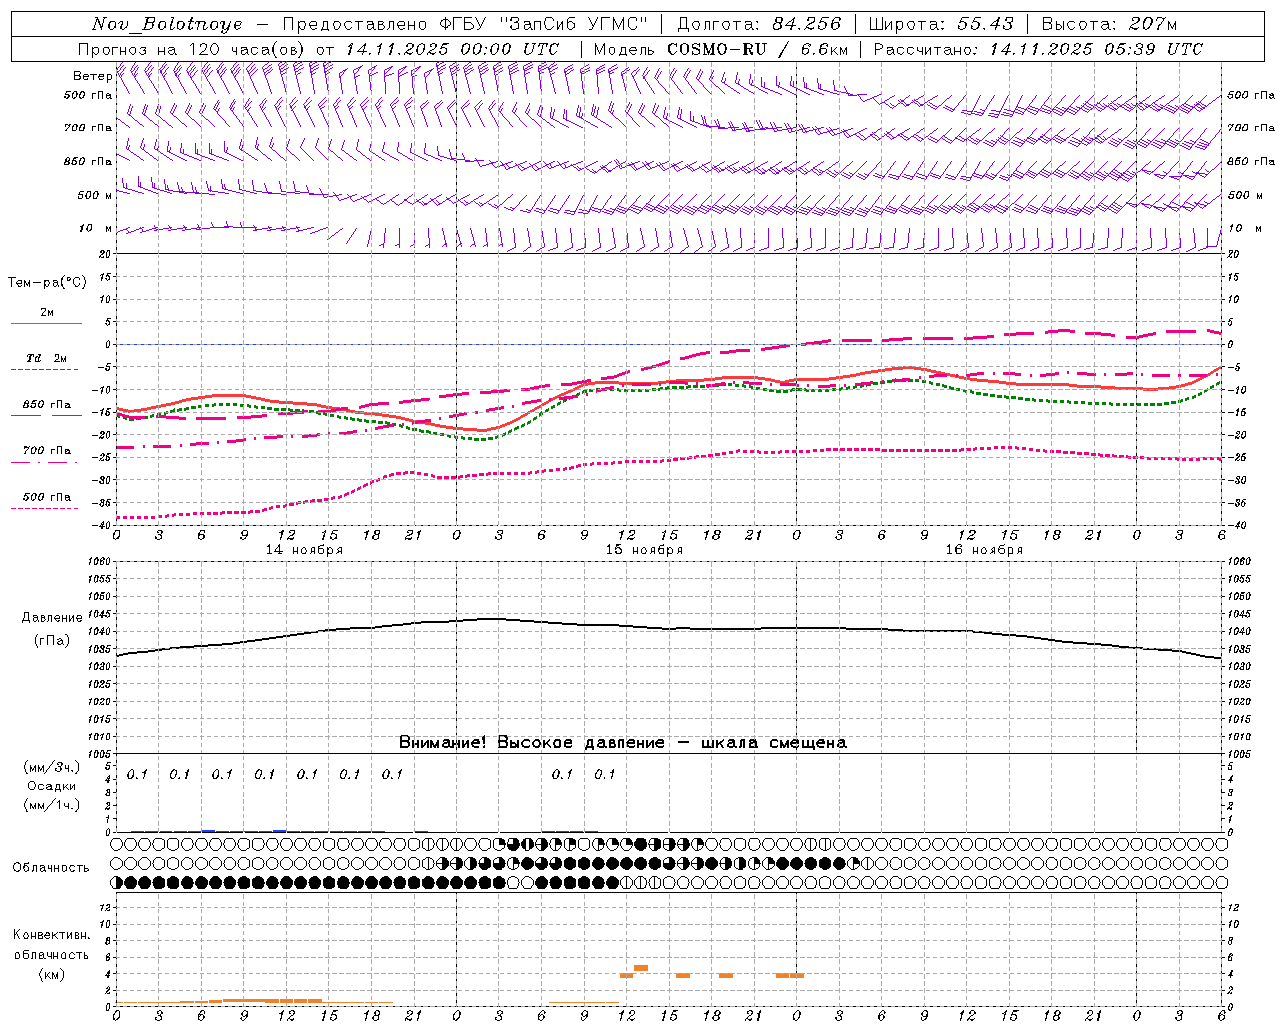Click the 10 м wind level label on left
Viewport: 1280px width, 1024px height.
tap(96, 229)
